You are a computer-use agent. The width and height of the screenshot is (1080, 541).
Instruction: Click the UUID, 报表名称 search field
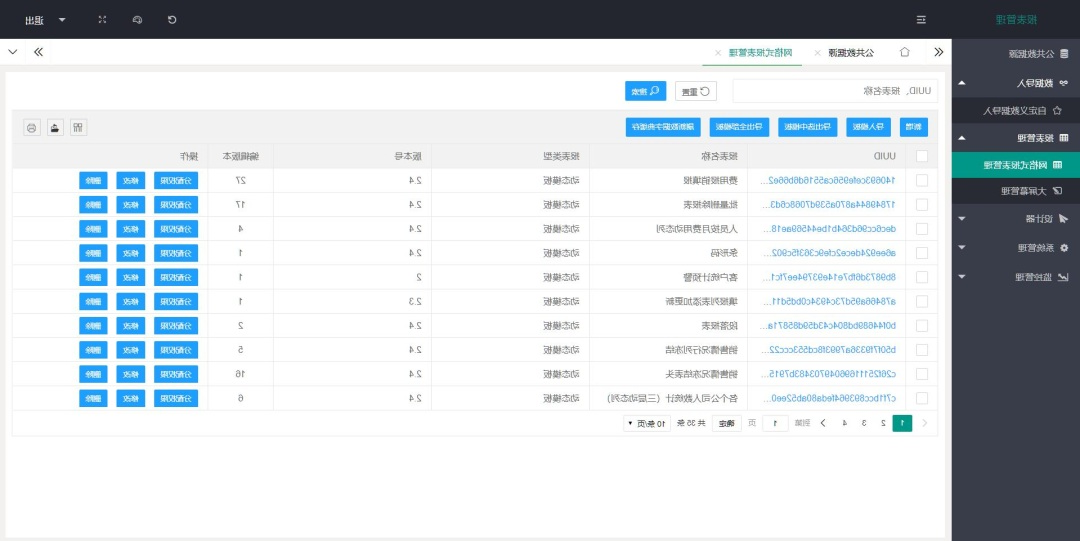coord(836,91)
